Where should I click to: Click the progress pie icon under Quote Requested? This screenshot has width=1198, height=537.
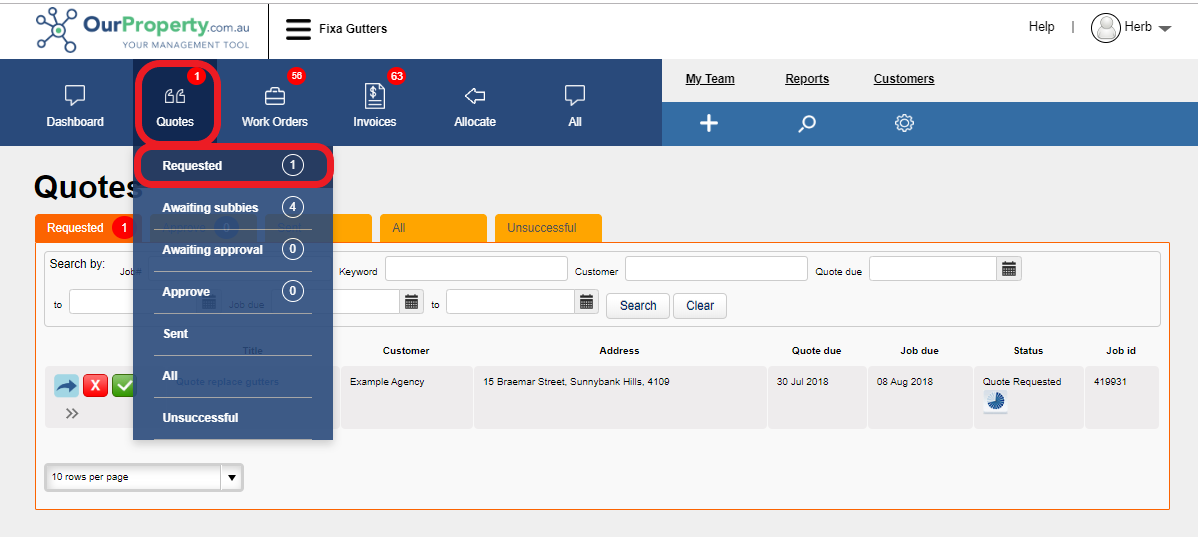[995, 402]
